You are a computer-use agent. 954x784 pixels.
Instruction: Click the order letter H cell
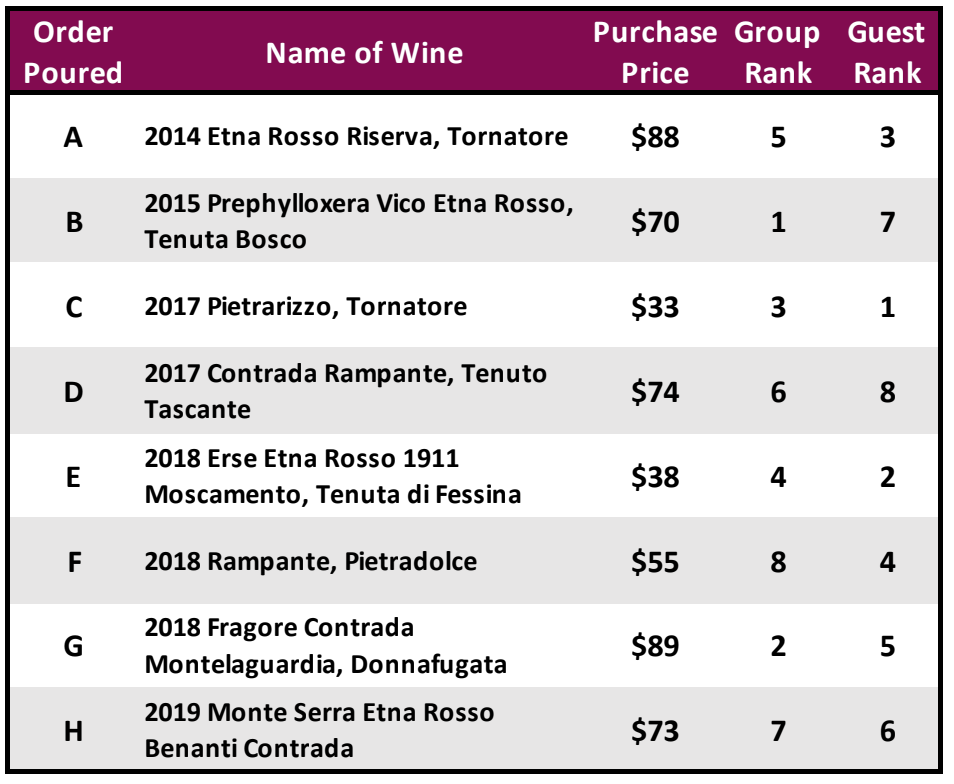pyautogui.click(x=74, y=731)
